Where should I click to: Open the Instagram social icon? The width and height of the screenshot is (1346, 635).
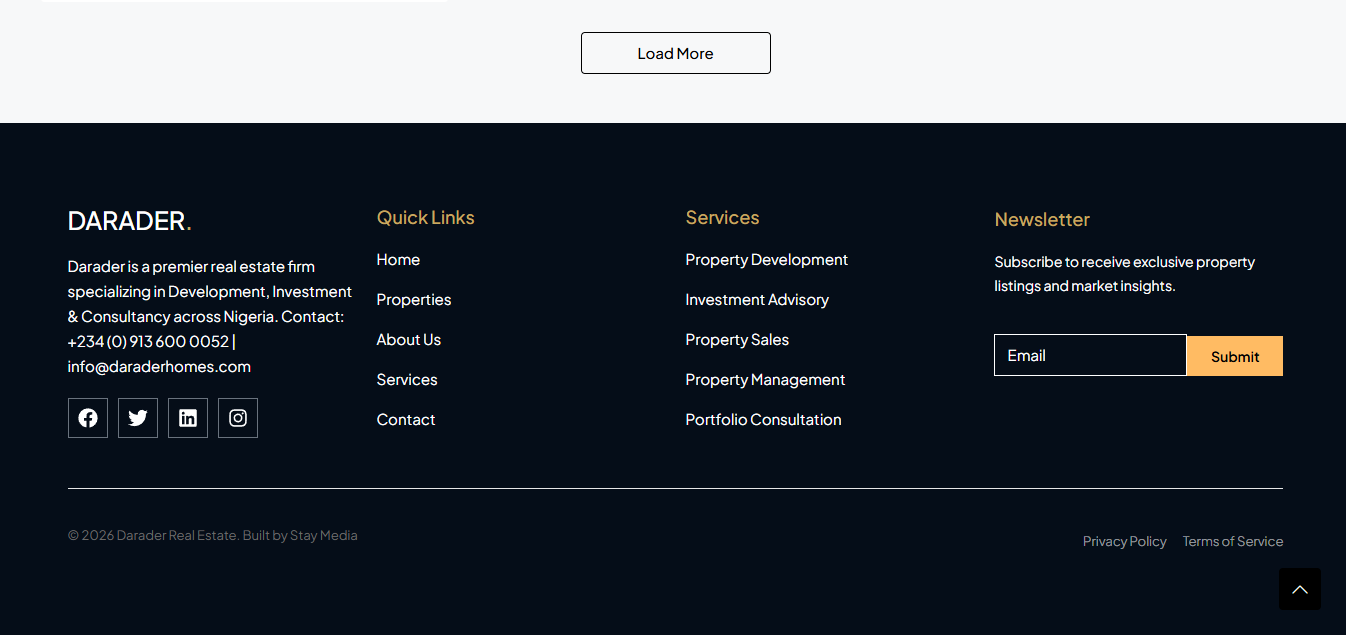tap(238, 418)
